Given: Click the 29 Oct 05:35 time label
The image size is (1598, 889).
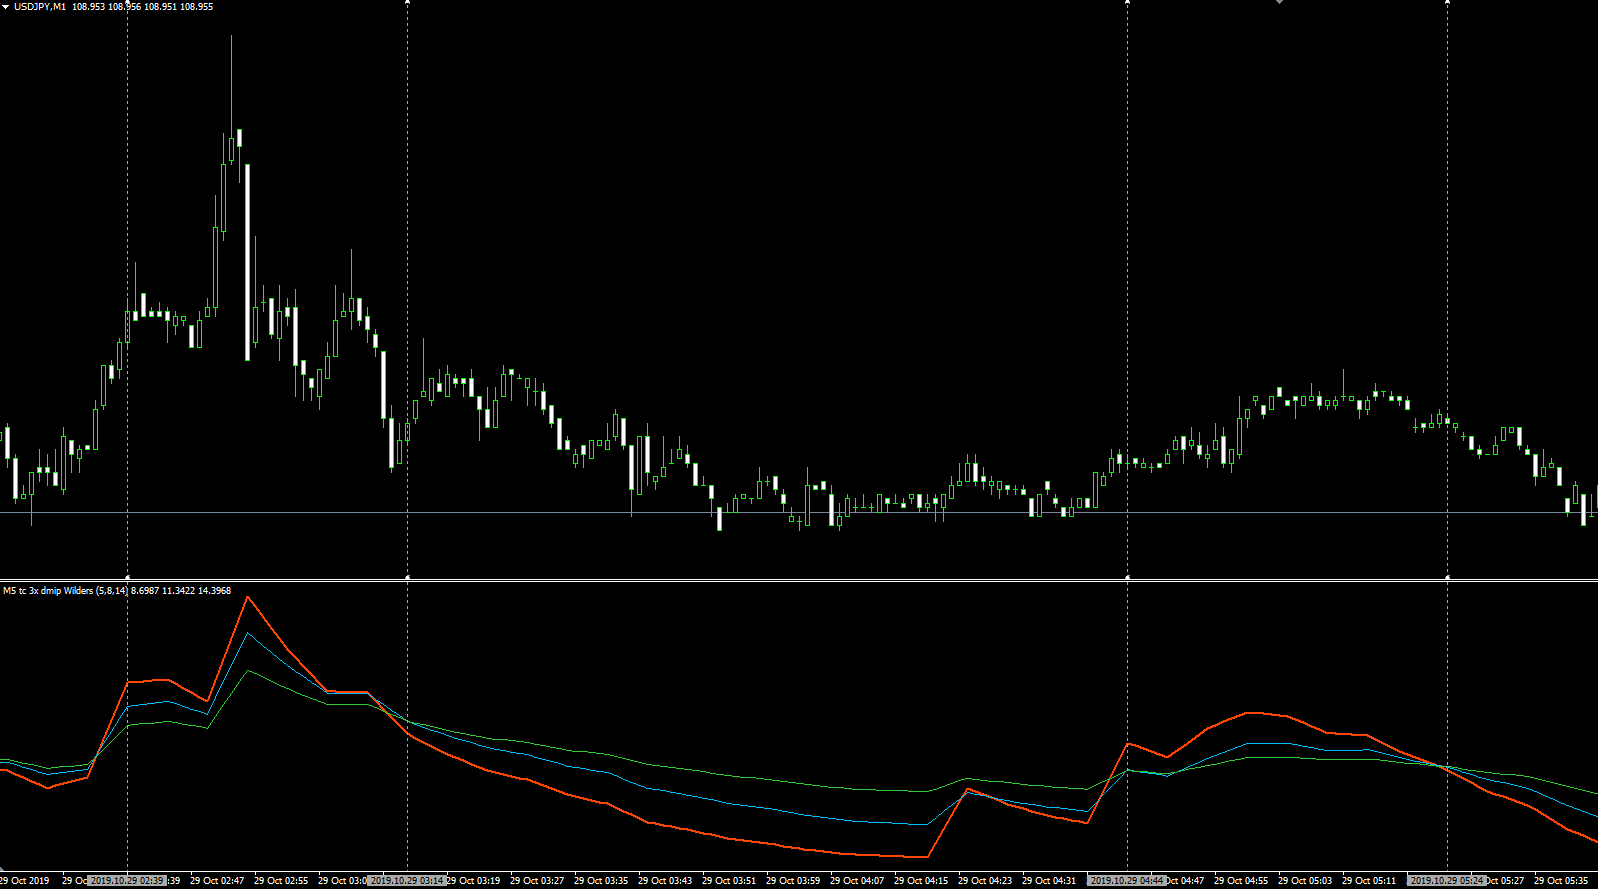Looking at the screenshot, I should (x=1561, y=881).
